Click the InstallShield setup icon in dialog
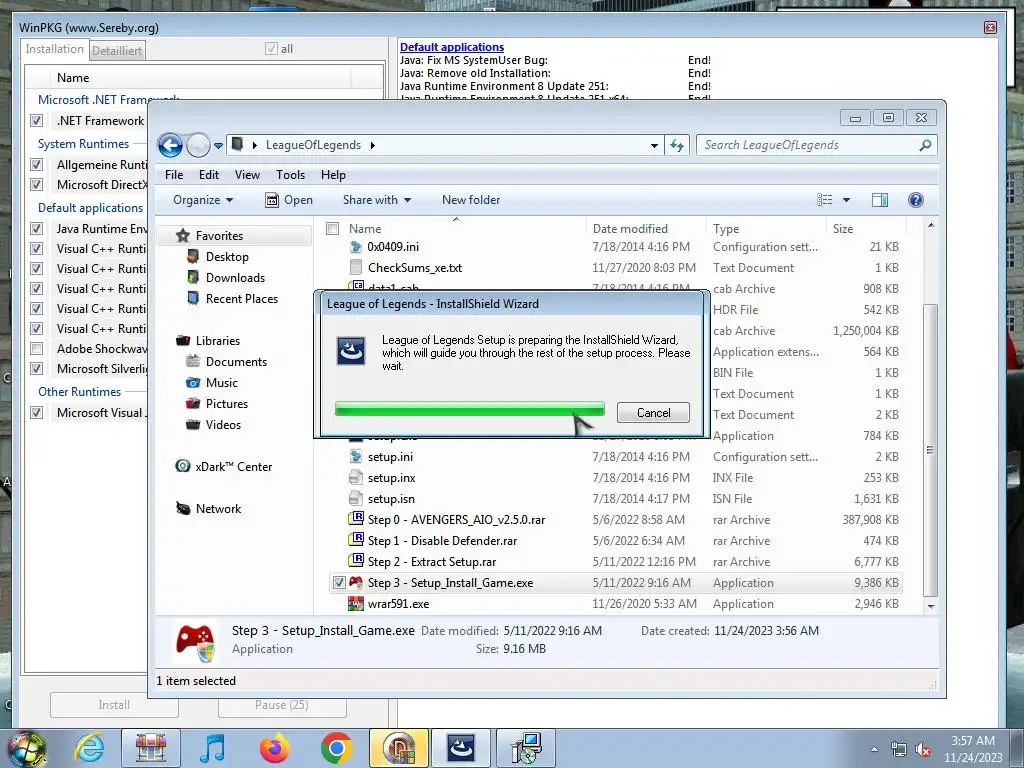 pyautogui.click(x=351, y=351)
